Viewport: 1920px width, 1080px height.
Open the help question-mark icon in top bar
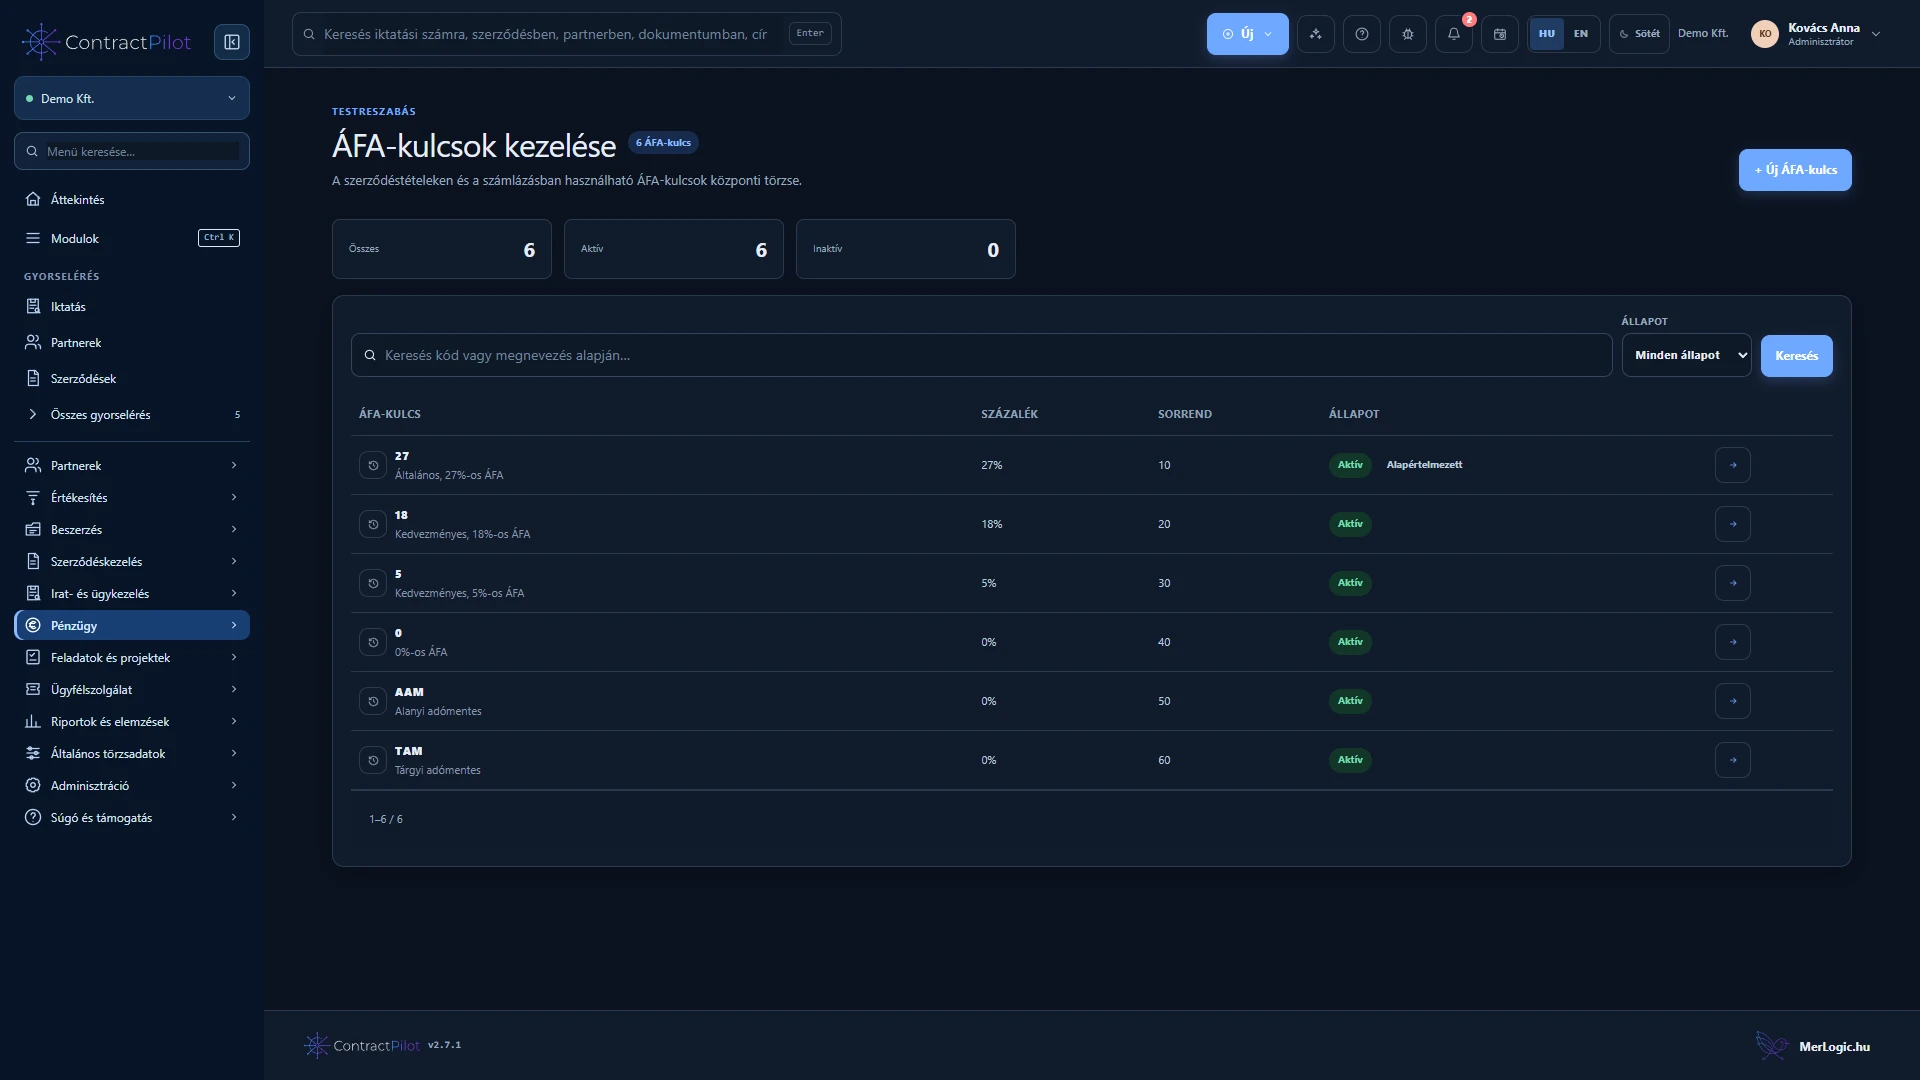(x=1362, y=34)
